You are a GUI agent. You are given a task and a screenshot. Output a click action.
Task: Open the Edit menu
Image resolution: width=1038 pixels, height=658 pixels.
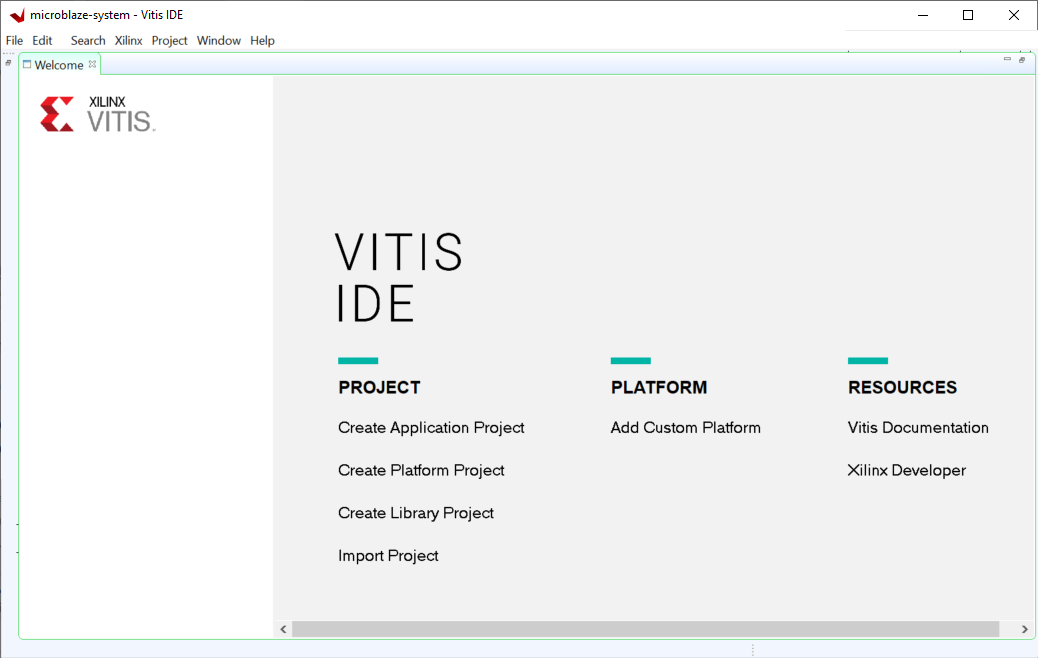pos(42,40)
